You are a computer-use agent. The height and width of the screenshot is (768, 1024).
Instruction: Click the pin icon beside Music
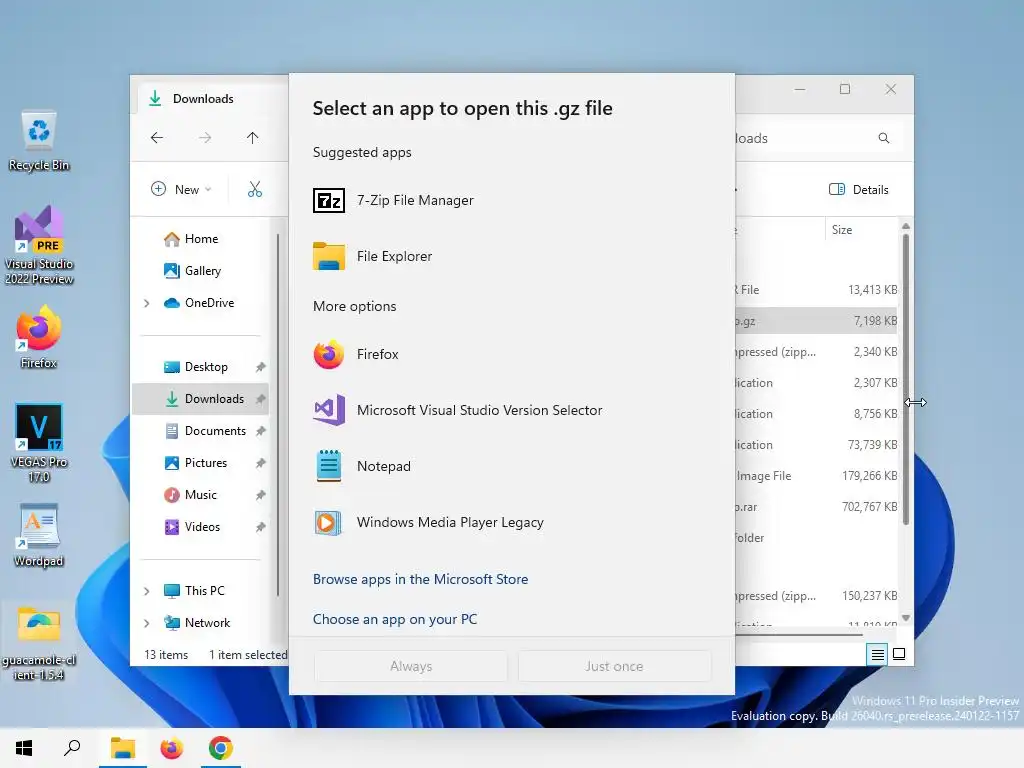pos(261,495)
